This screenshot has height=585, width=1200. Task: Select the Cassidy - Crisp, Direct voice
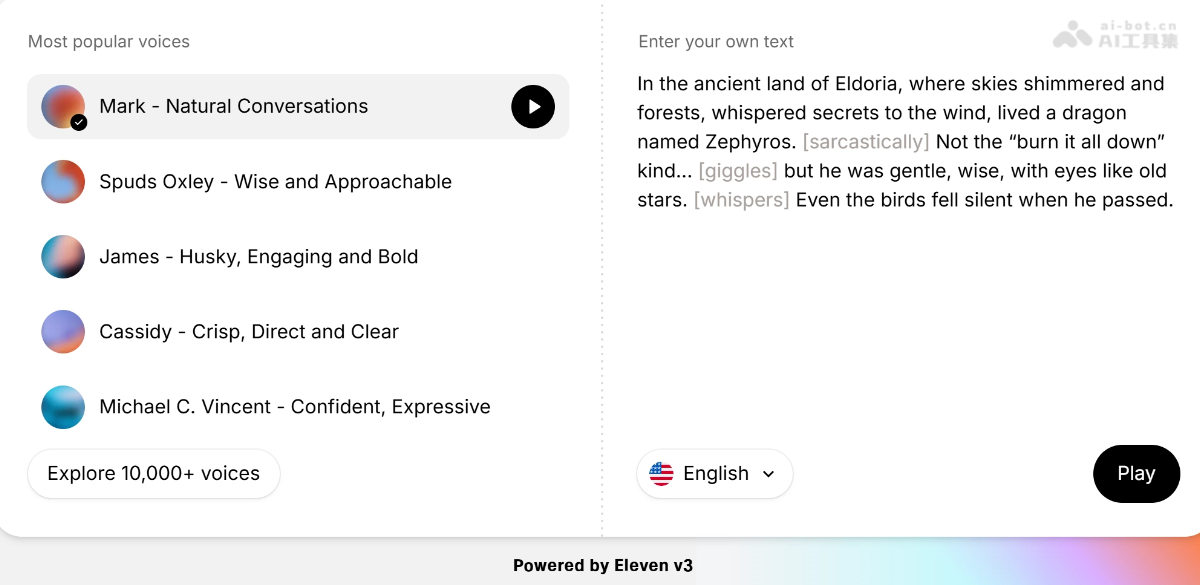tap(249, 332)
